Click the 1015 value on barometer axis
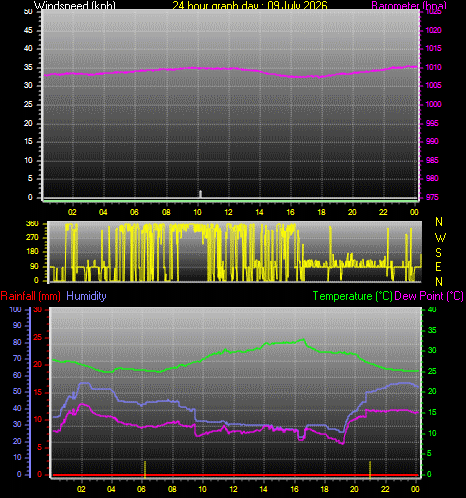The width and height of the screenshot is (466, 498). tap(433, 49)
